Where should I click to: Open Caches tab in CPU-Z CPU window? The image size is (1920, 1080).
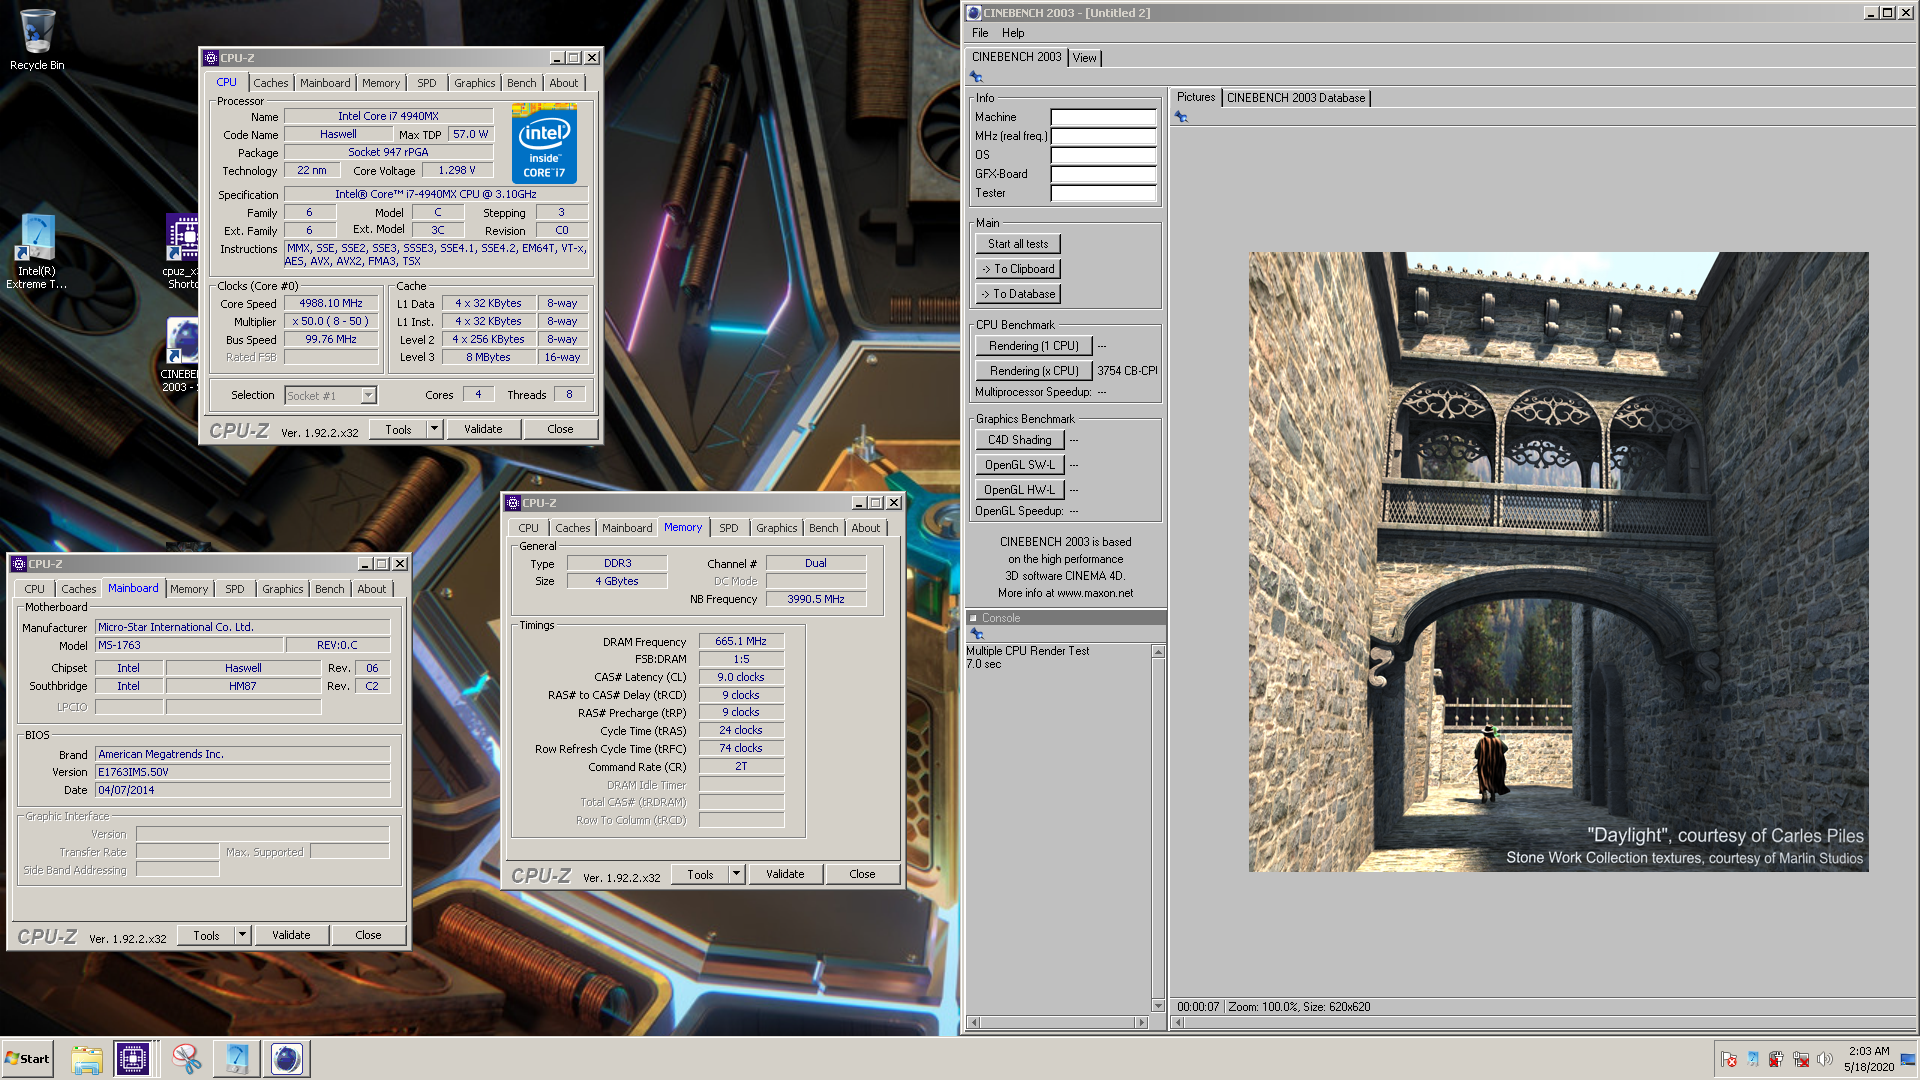pos(270,83)
